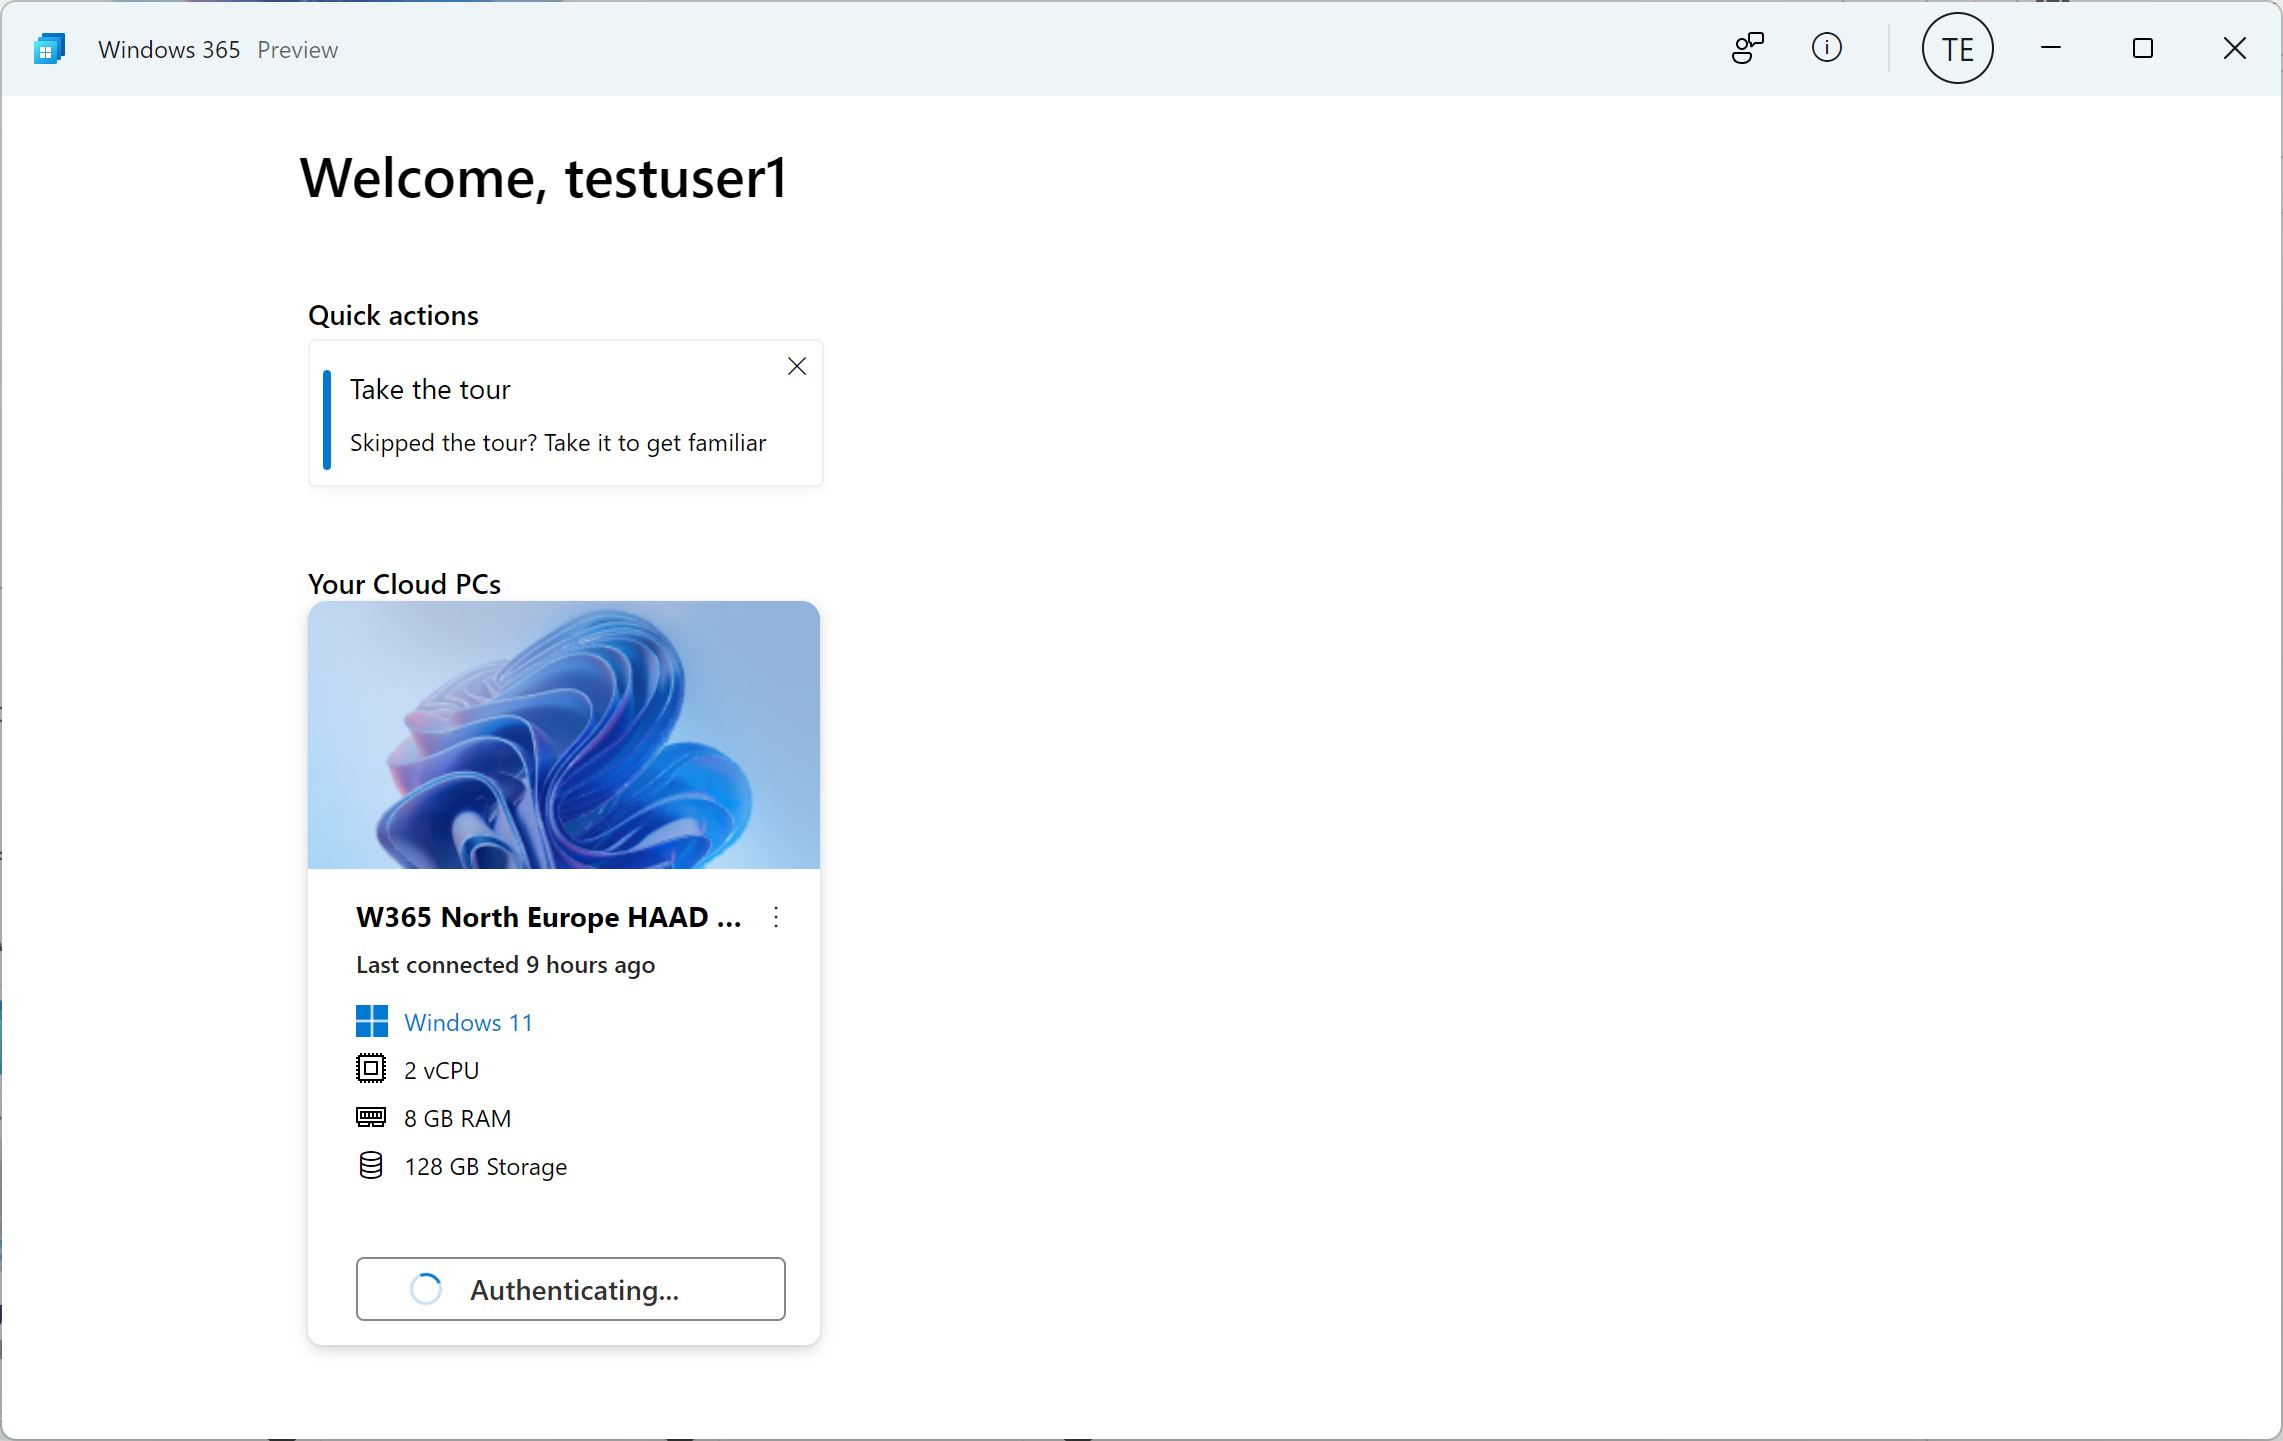Click the W365 North Europe HAAD title
The height and width of the screenshot is (1441, 2283).
coord(548,917)
